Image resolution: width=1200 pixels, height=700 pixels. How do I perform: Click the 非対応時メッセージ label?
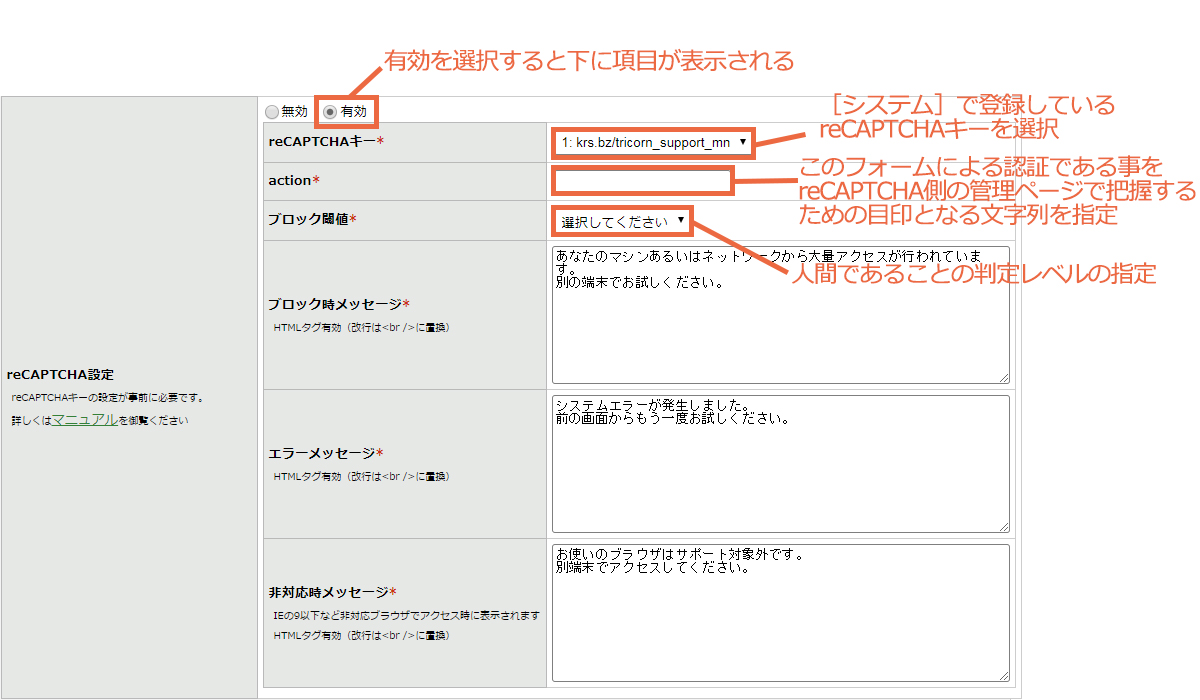pos(332,592)
